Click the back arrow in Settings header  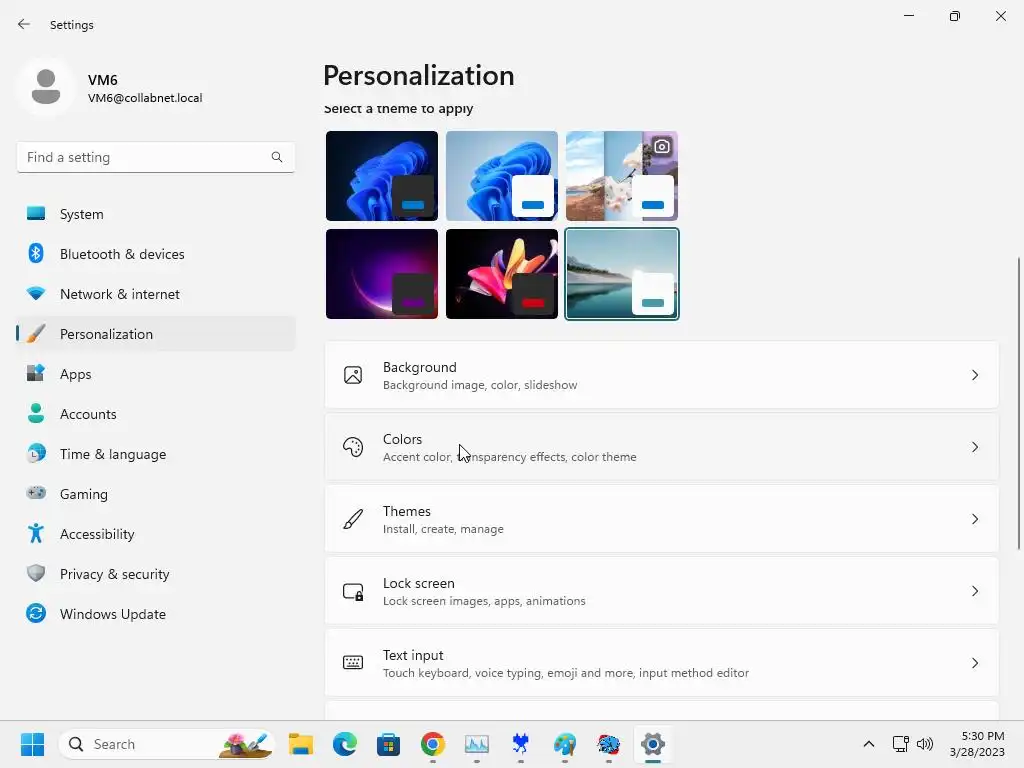tap(24, 24)
